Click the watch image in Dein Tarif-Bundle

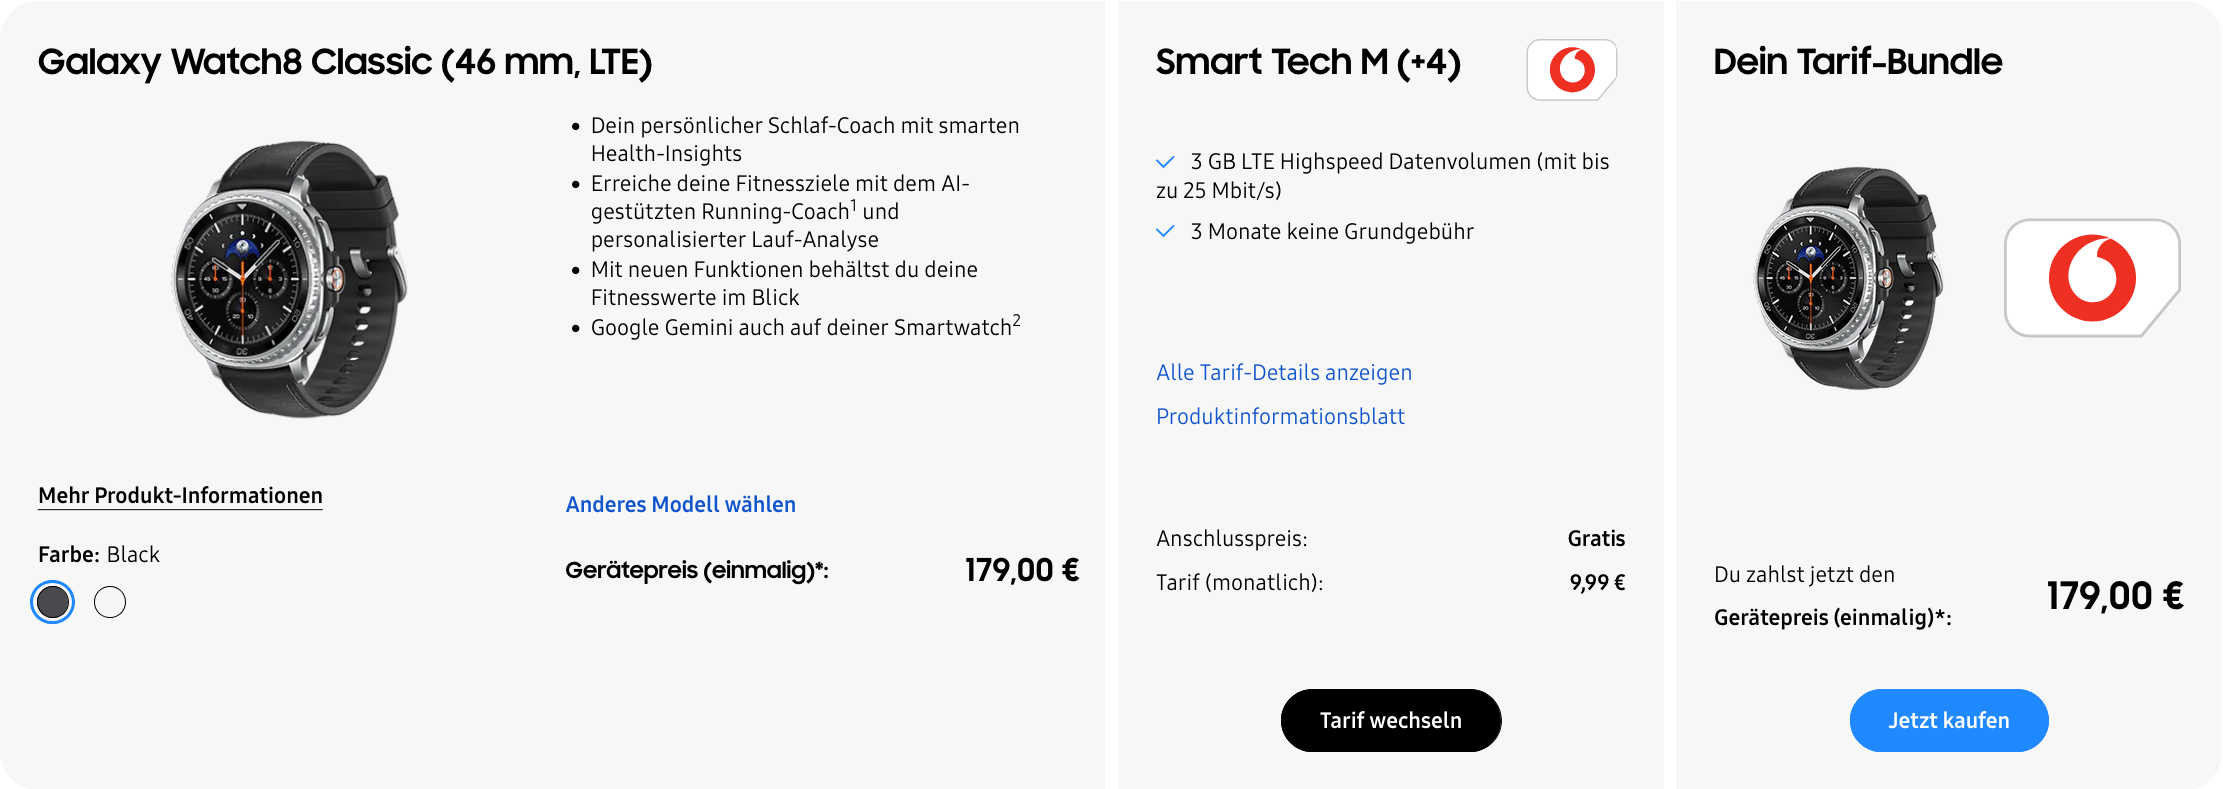(1849, 278)
